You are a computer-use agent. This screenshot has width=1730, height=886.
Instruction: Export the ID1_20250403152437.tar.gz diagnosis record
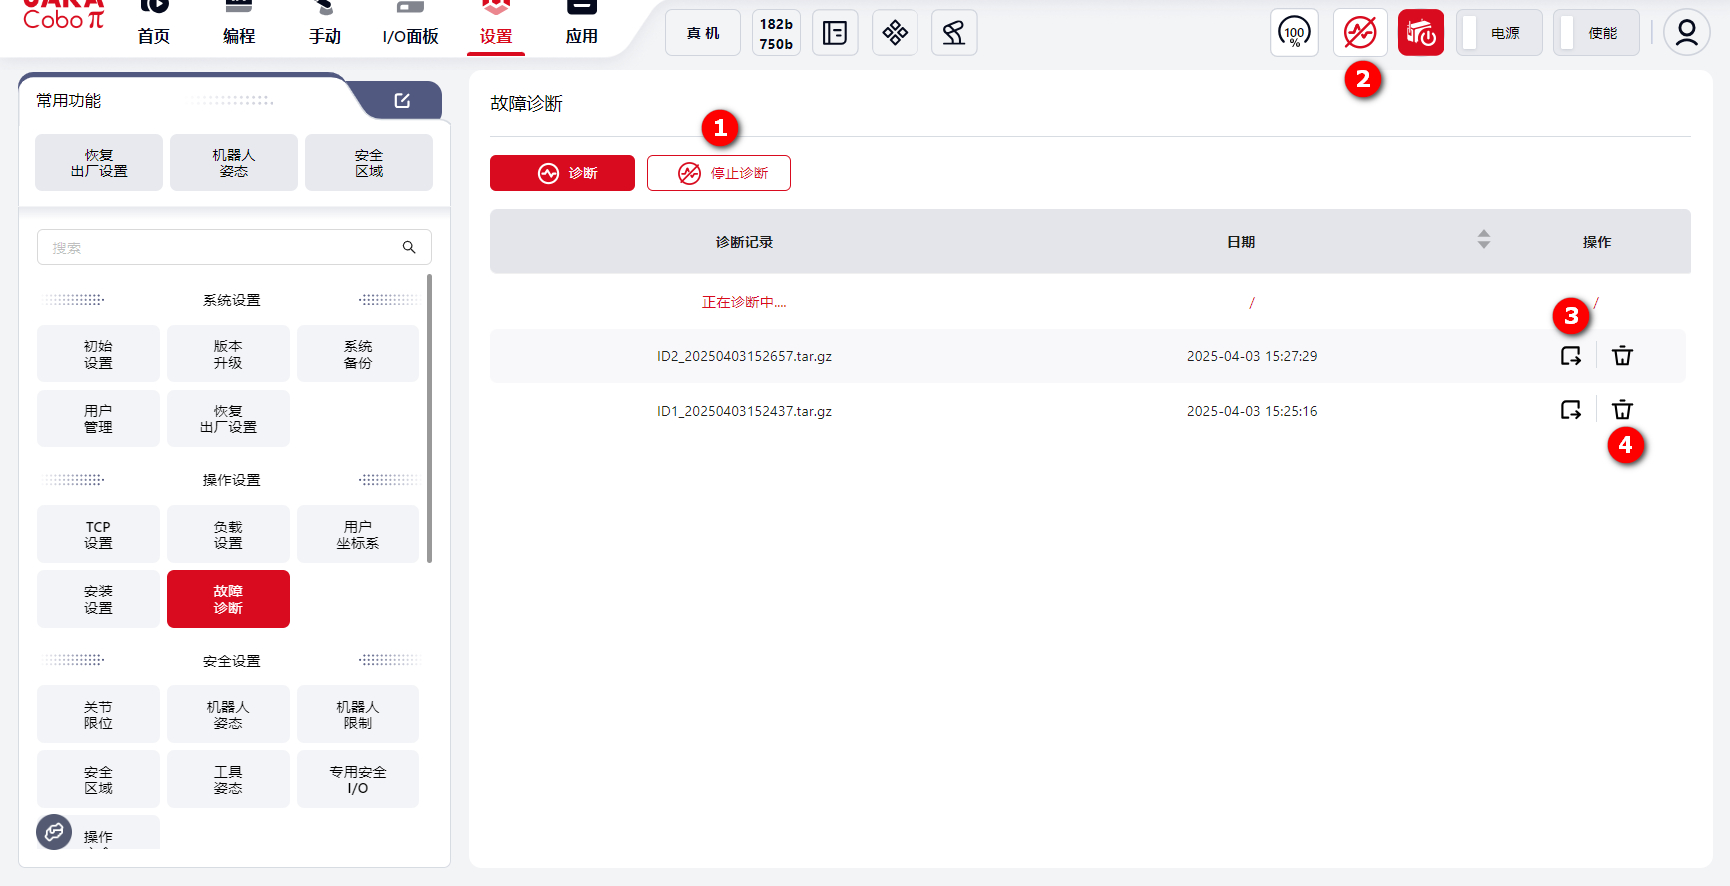coord(1570,410)
